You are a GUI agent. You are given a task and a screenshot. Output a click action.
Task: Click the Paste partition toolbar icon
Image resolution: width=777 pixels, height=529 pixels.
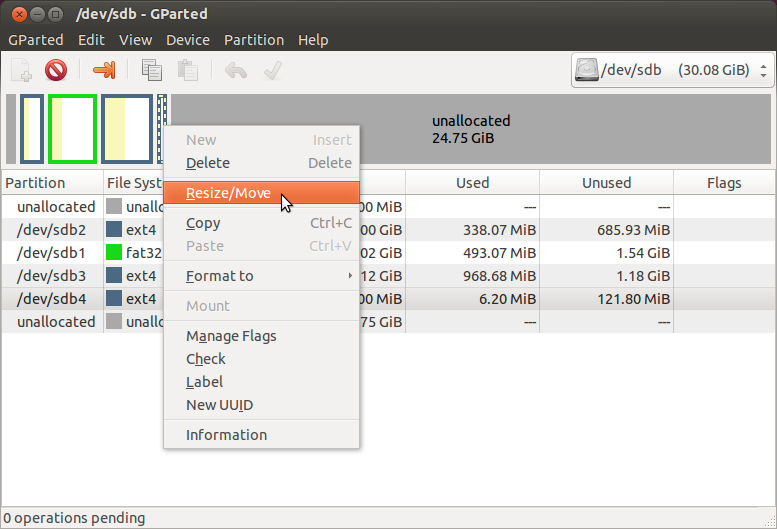tap(188, 70)
